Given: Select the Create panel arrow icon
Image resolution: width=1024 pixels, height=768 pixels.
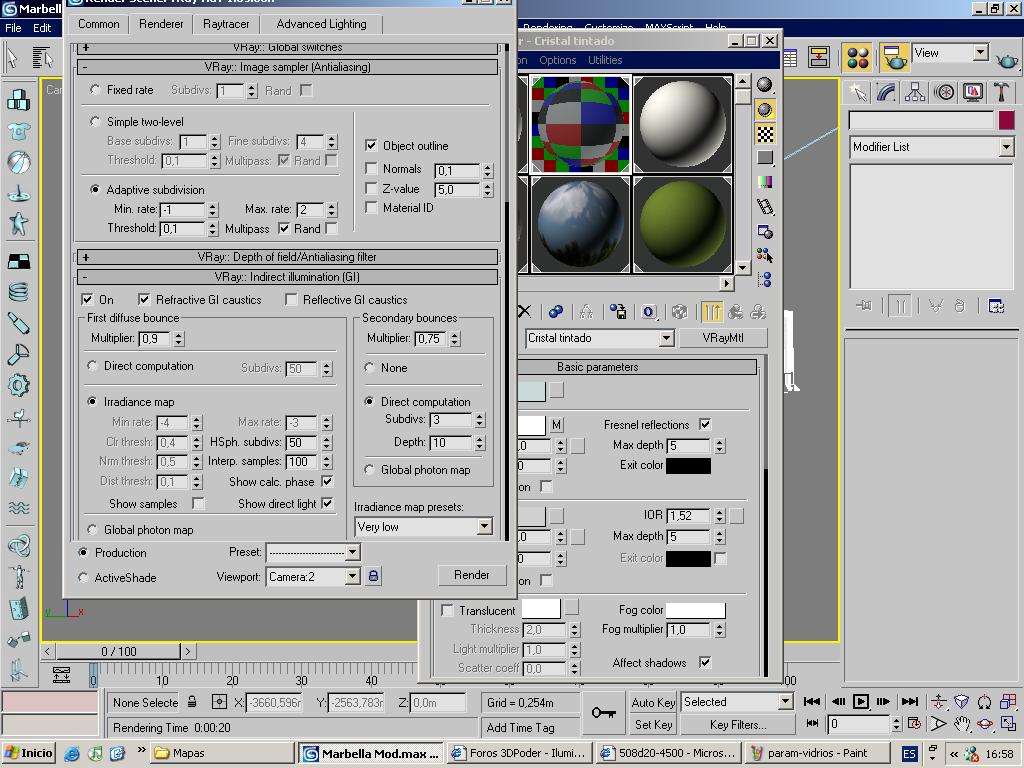Looking at the screenshot, I should [857, 92].
